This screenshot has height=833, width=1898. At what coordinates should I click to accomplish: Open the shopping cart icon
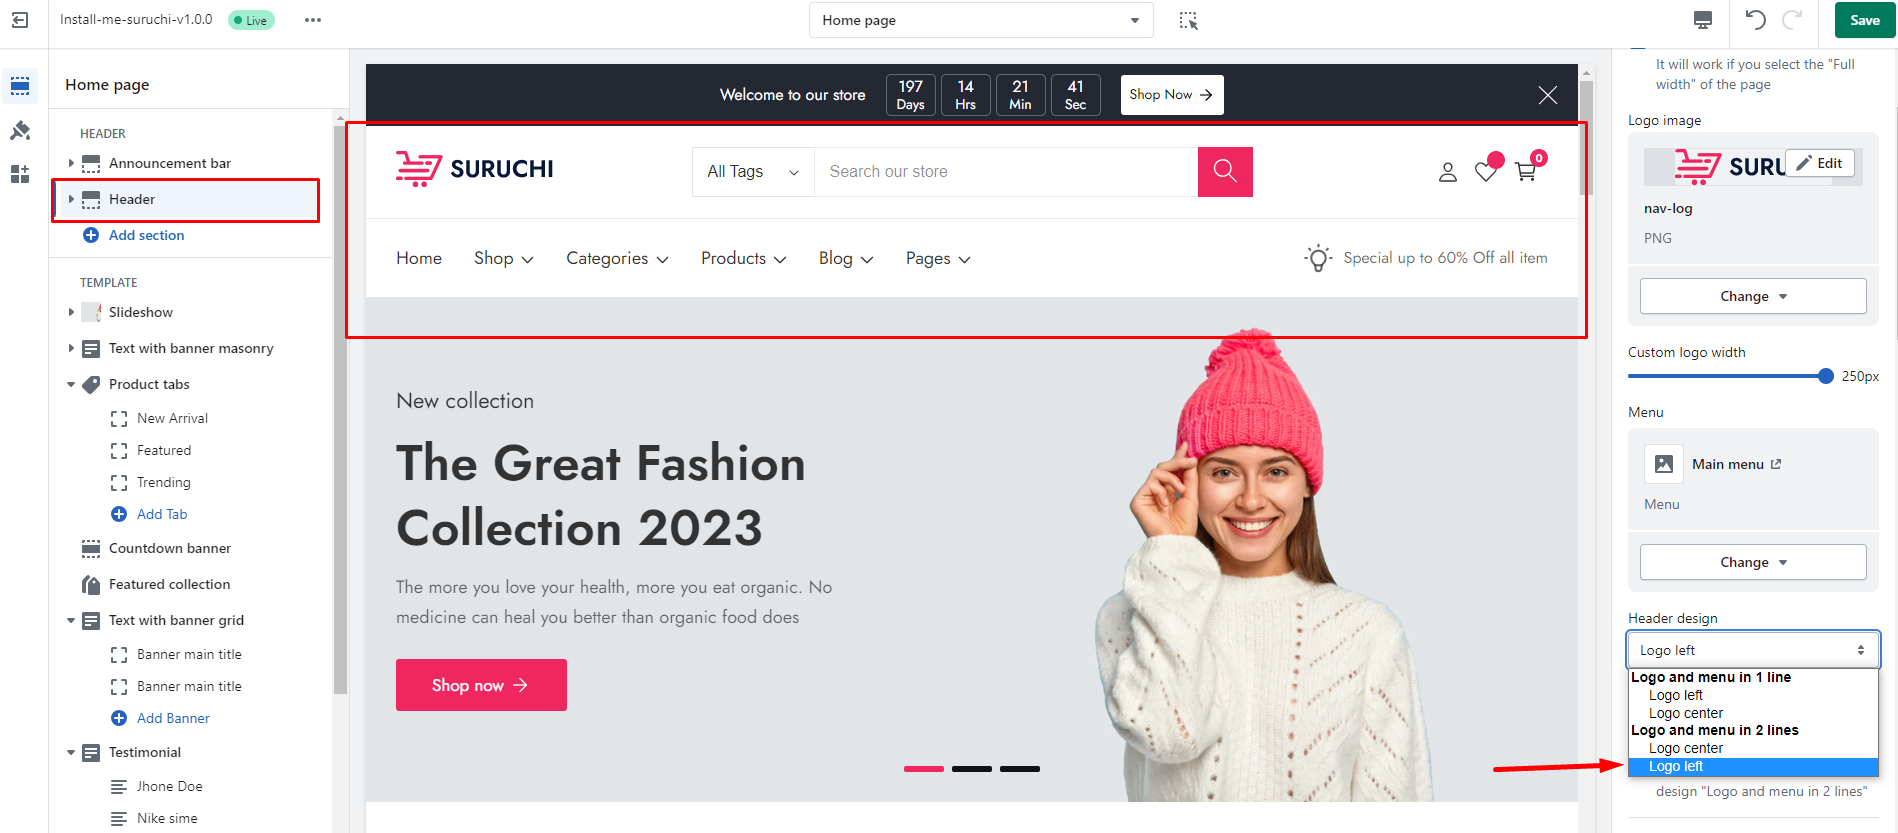coord(1526,172)
